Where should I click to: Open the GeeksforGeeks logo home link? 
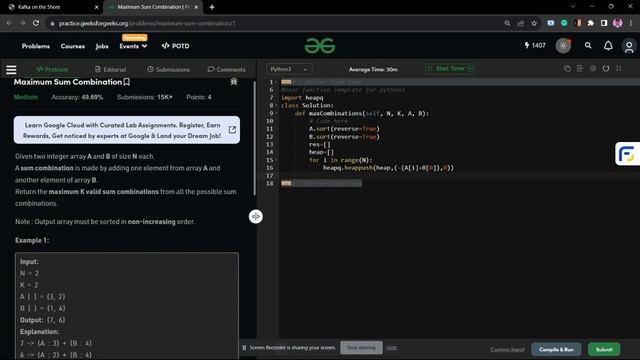coord(320,46)
